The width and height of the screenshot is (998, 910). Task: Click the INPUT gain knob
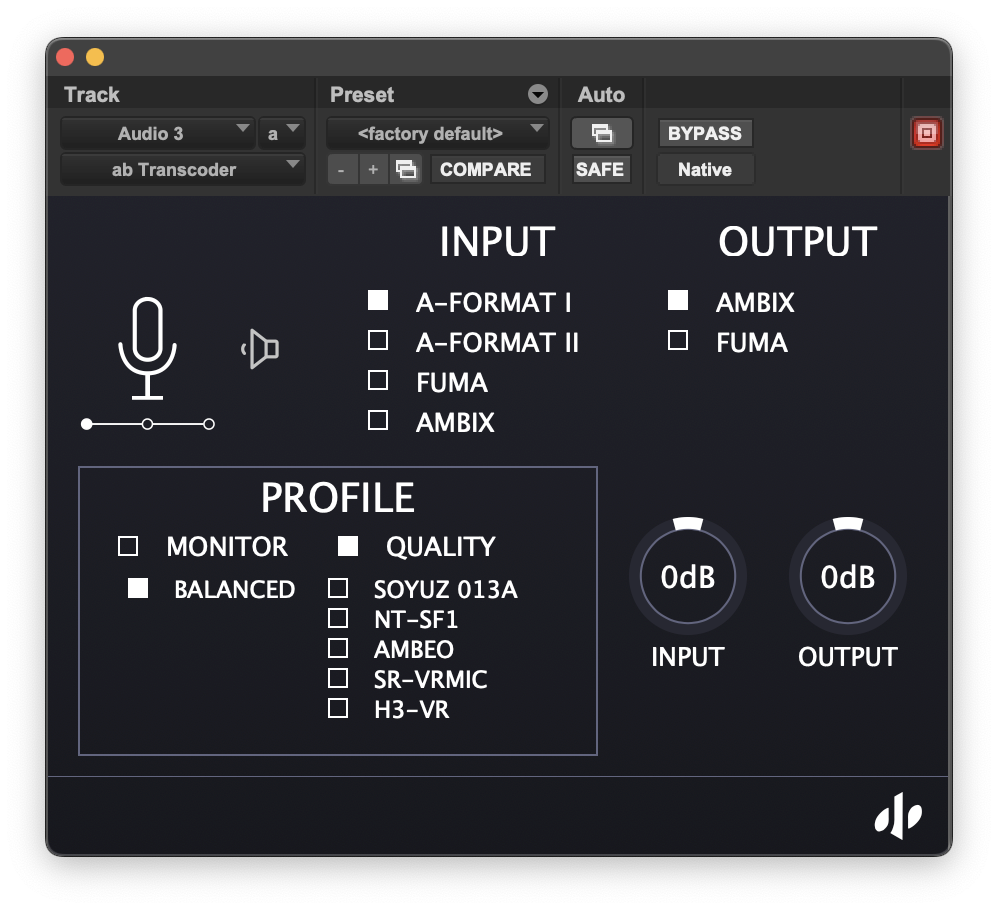(687, 577)
